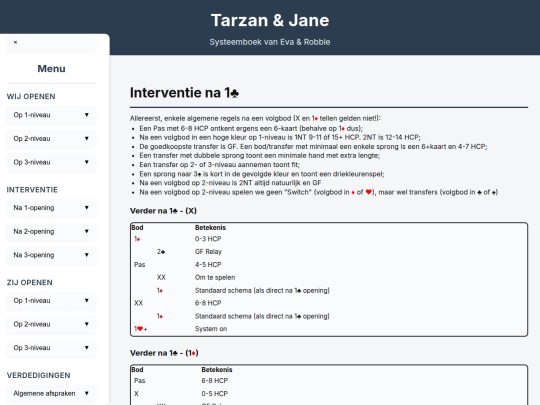This screenshot has height=405, width=540.
Task: Open the 'Na 2-opening' interventie dropdown
Action: coord(51,231)
